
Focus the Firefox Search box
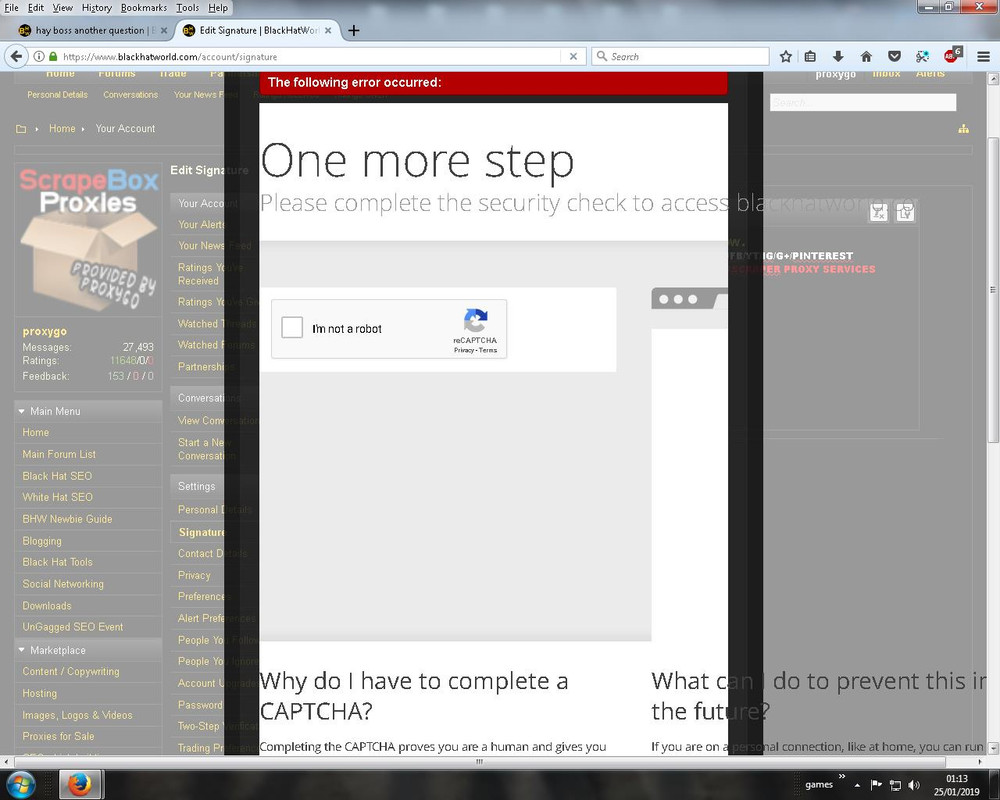coord(680,56)
